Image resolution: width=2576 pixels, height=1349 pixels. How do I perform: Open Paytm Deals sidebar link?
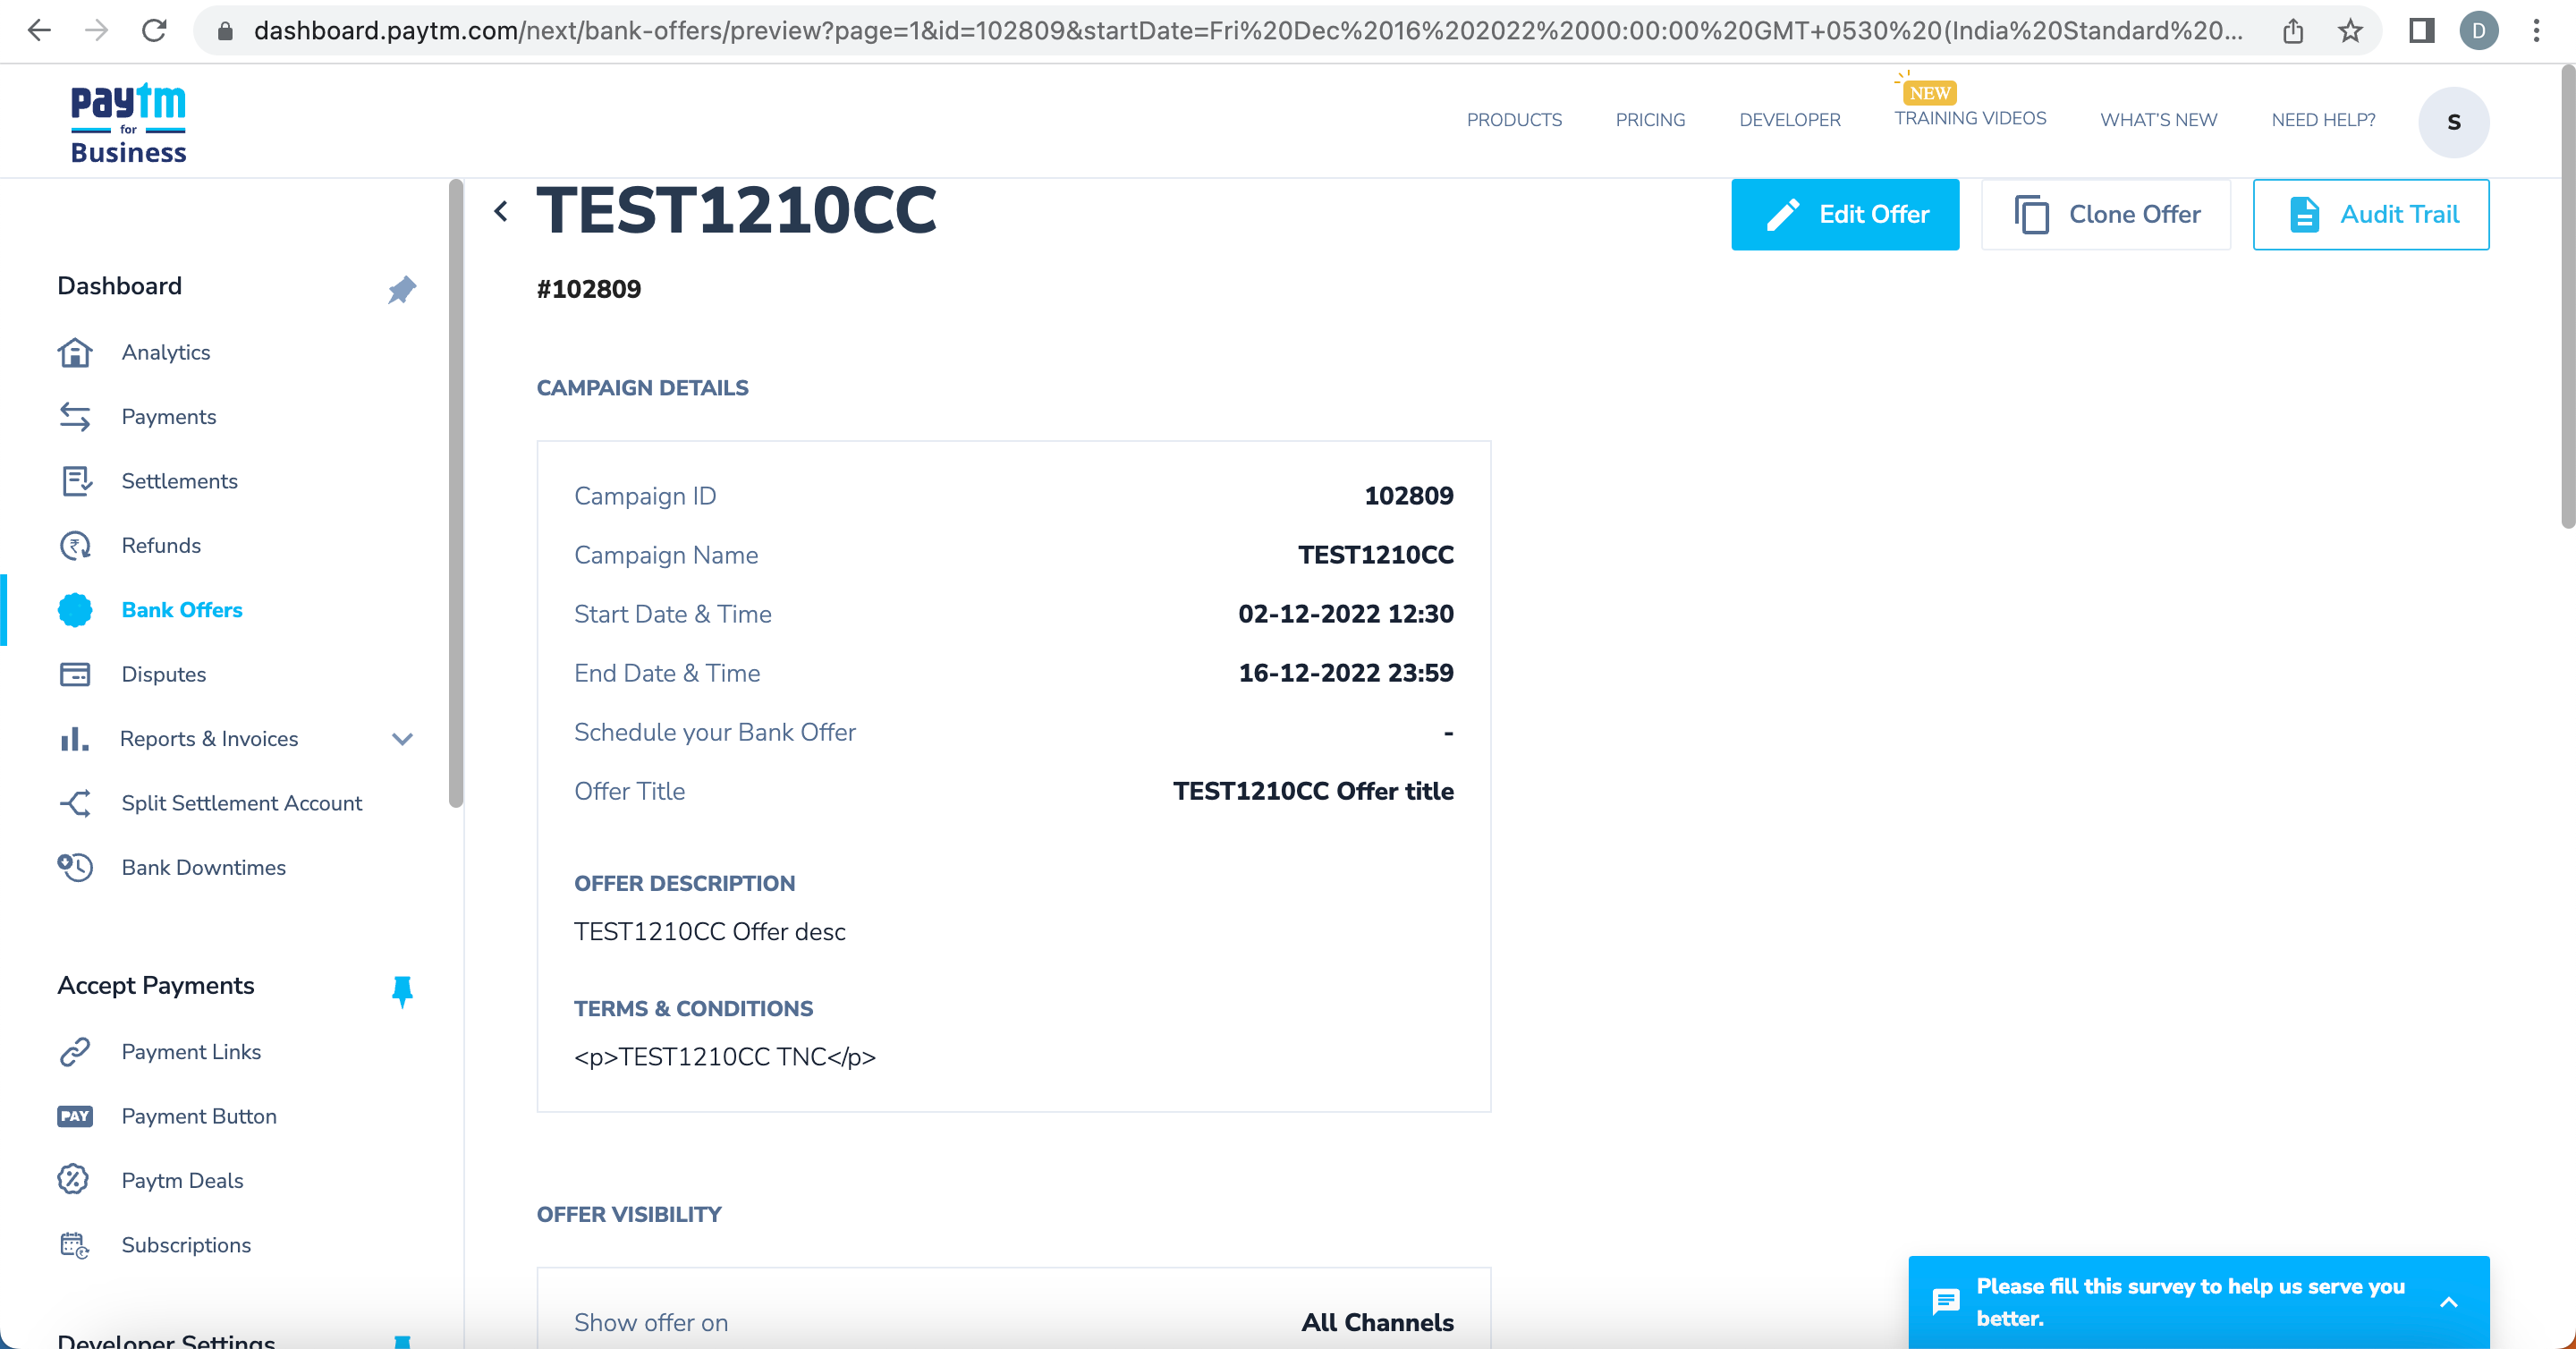click(182, 1180)
